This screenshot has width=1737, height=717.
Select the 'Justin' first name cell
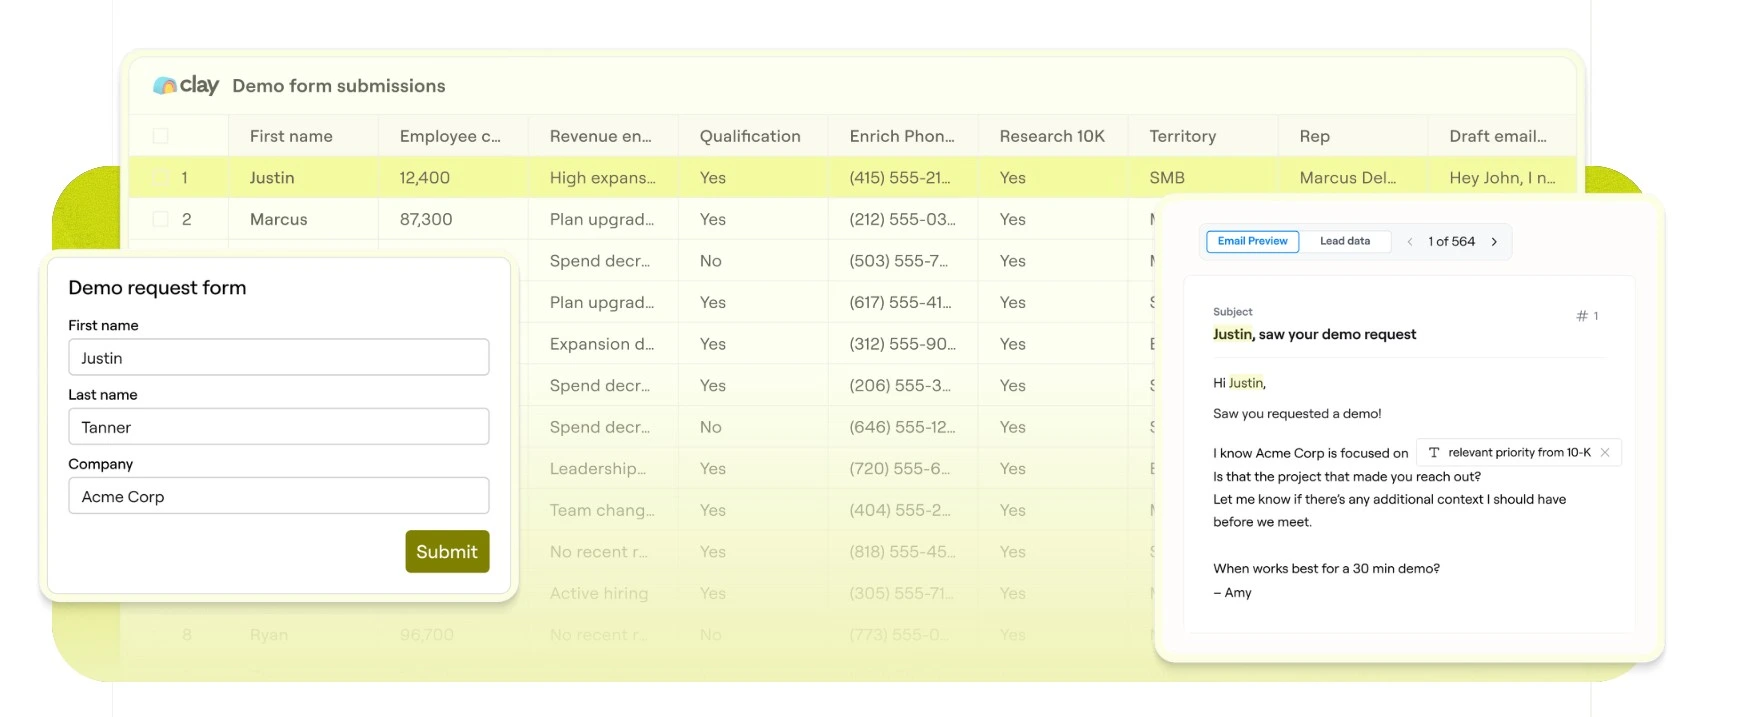tap(303, 178)
